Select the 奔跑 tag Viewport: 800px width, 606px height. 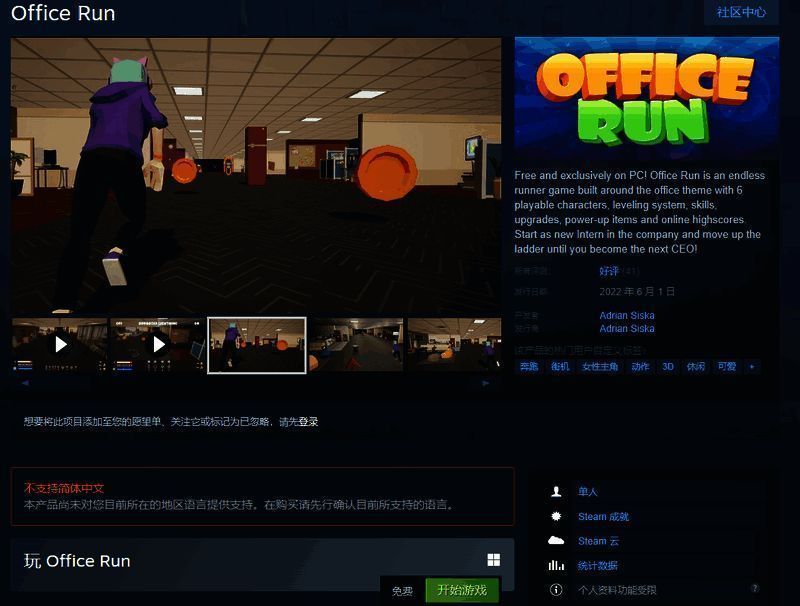(x=528, y=366)
